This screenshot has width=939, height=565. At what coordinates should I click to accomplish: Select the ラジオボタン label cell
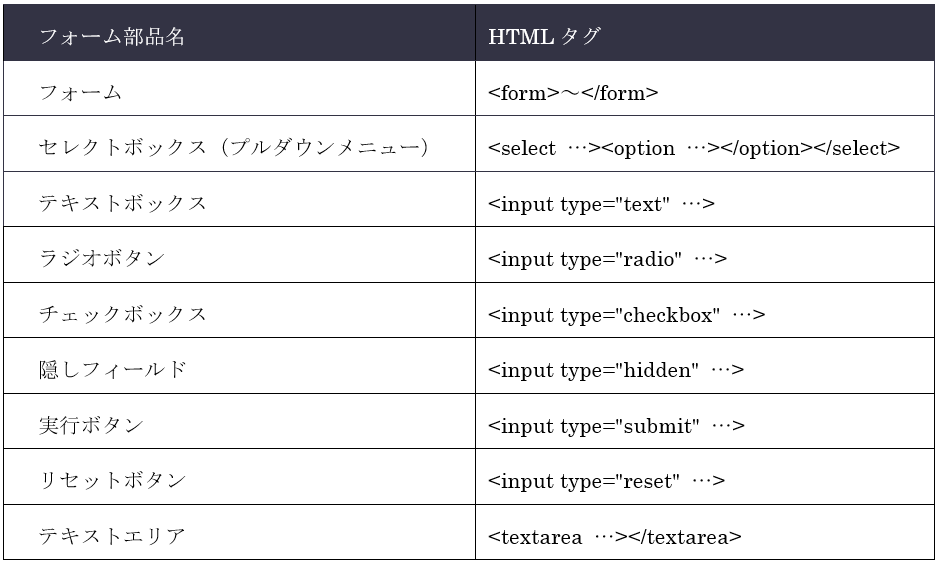tap(102, 259)
